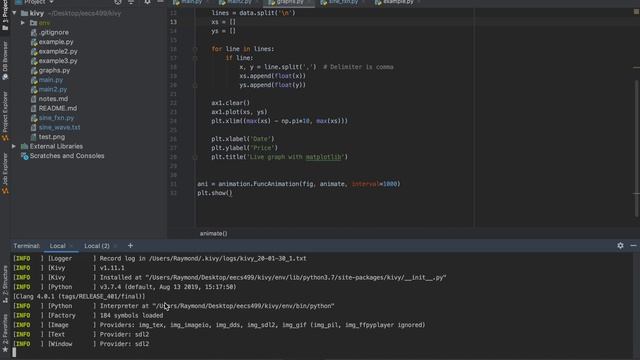Select example2.py in project tree
Screen dimensions: 640x360
(58, 51)
